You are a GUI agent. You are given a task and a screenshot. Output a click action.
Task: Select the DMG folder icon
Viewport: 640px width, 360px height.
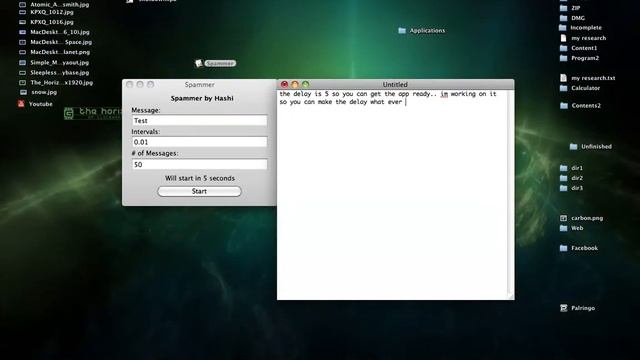point(564,18)
